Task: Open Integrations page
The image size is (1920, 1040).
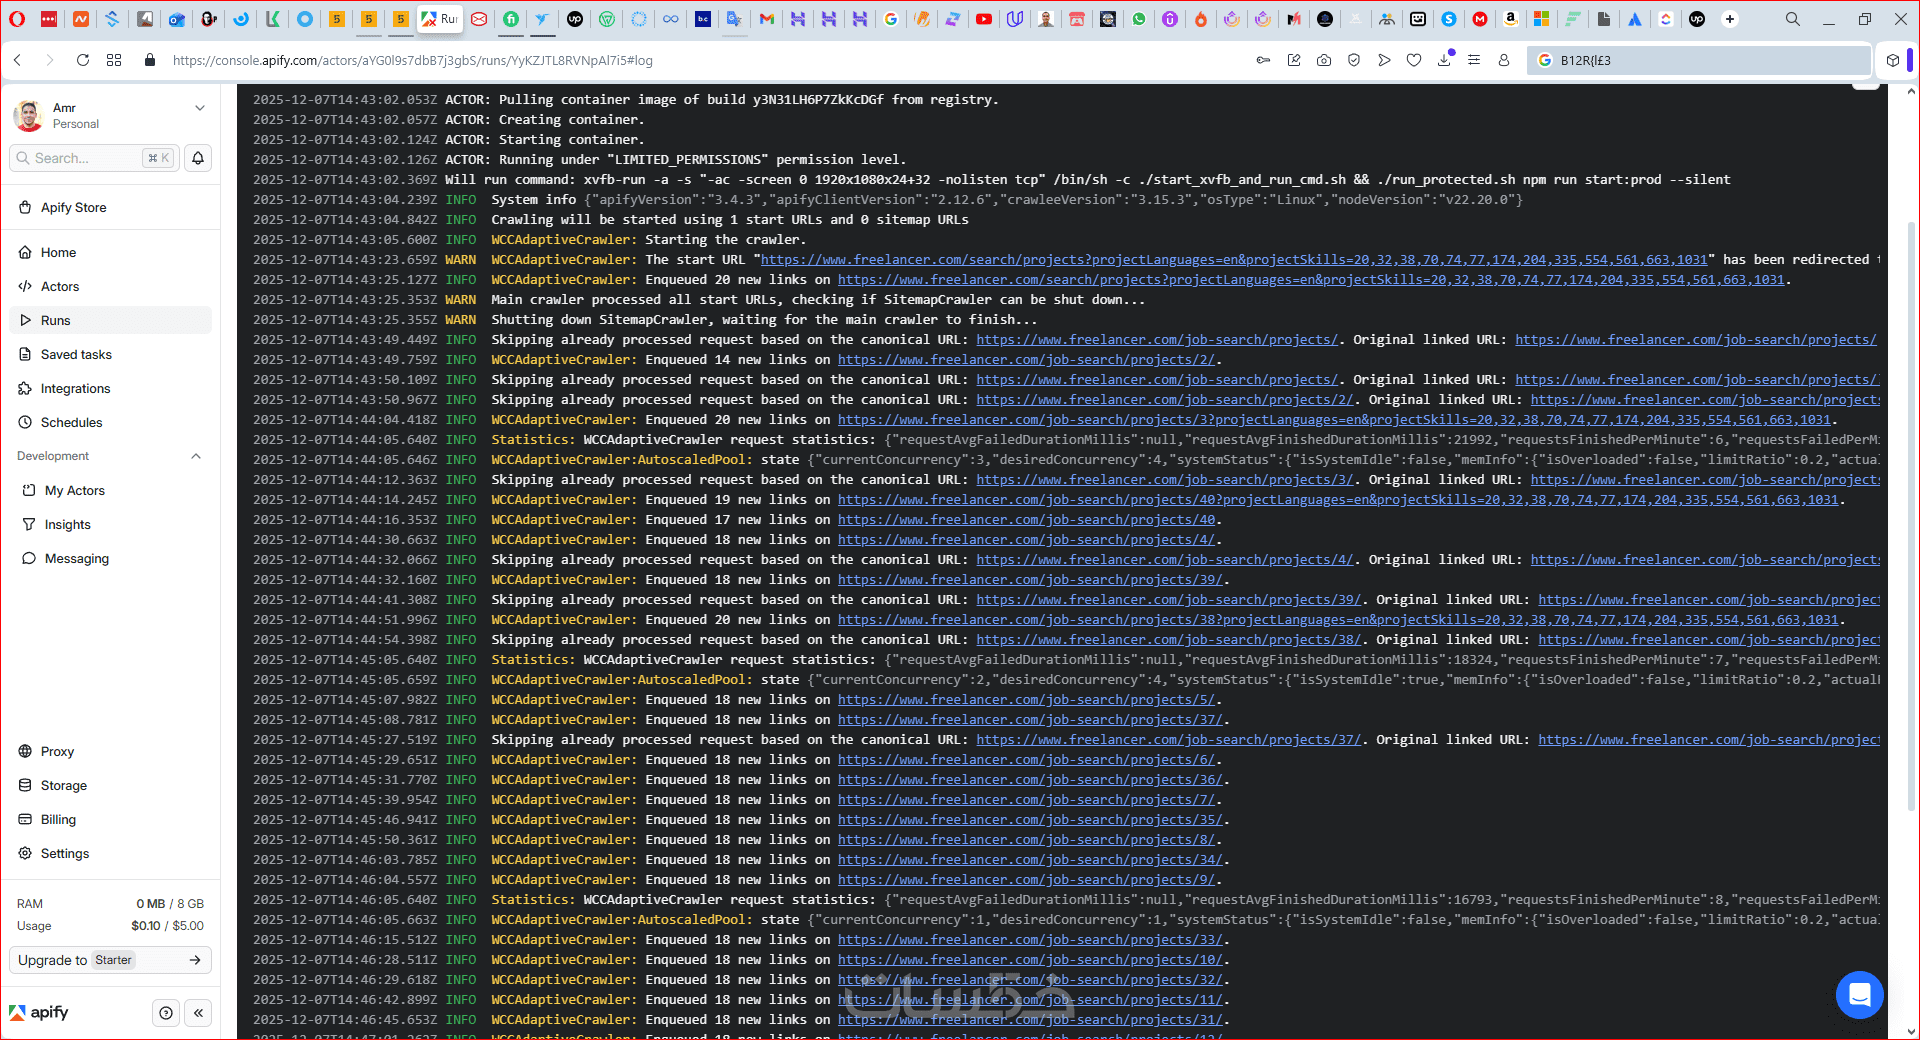Action: 110,389
